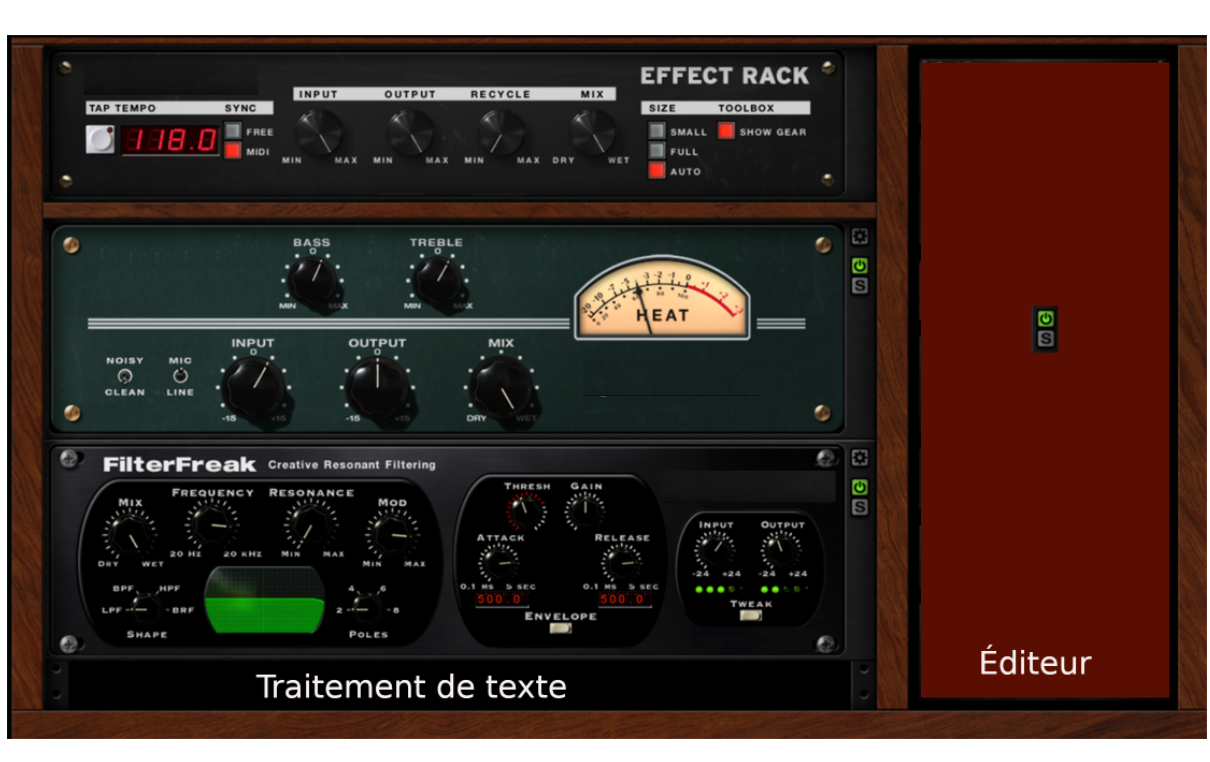
Task: Click the FREQUENCY knob
Action: (x=212, y=525)
